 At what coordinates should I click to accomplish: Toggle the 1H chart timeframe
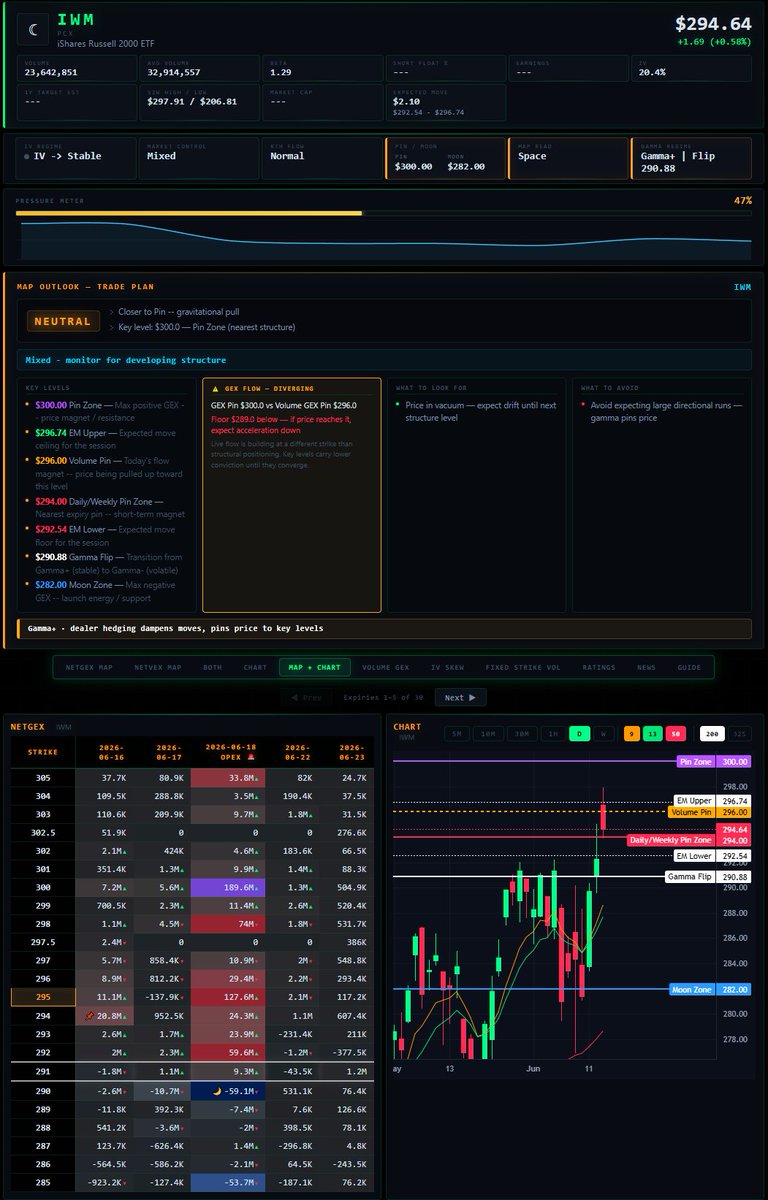tap(552, 733)
